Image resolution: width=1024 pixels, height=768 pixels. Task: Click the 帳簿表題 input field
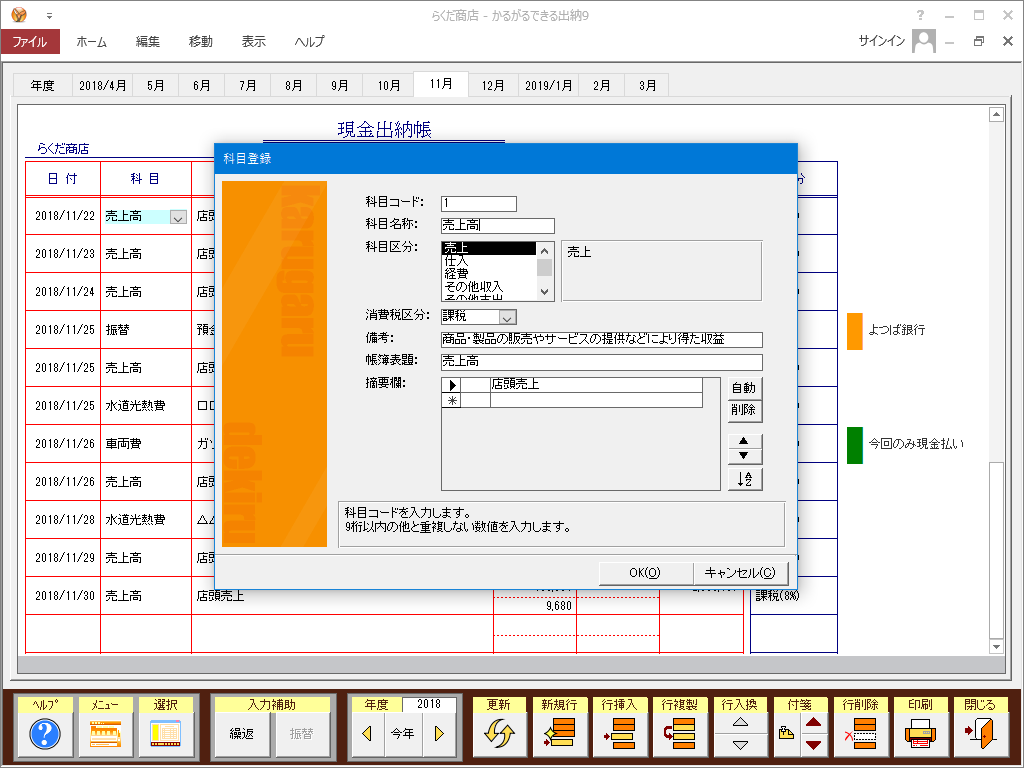[x=601, y=362]
